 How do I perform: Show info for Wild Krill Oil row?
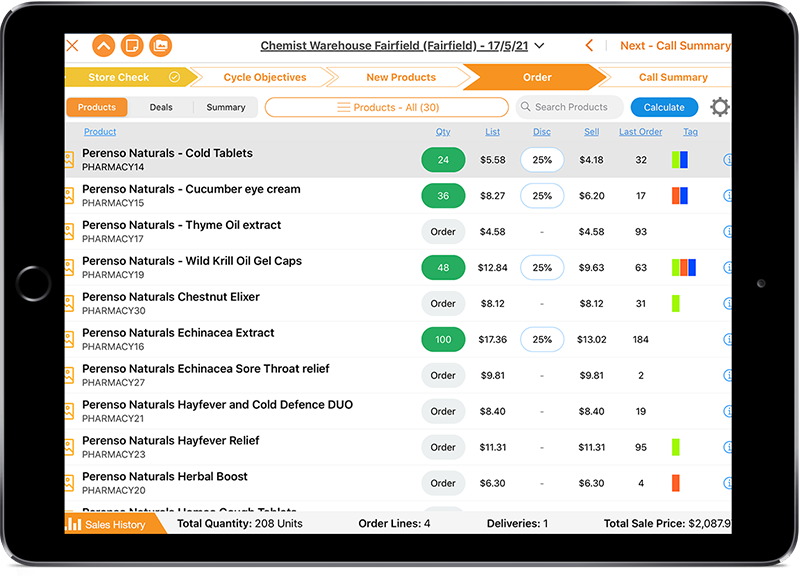[x=727, y=268]
